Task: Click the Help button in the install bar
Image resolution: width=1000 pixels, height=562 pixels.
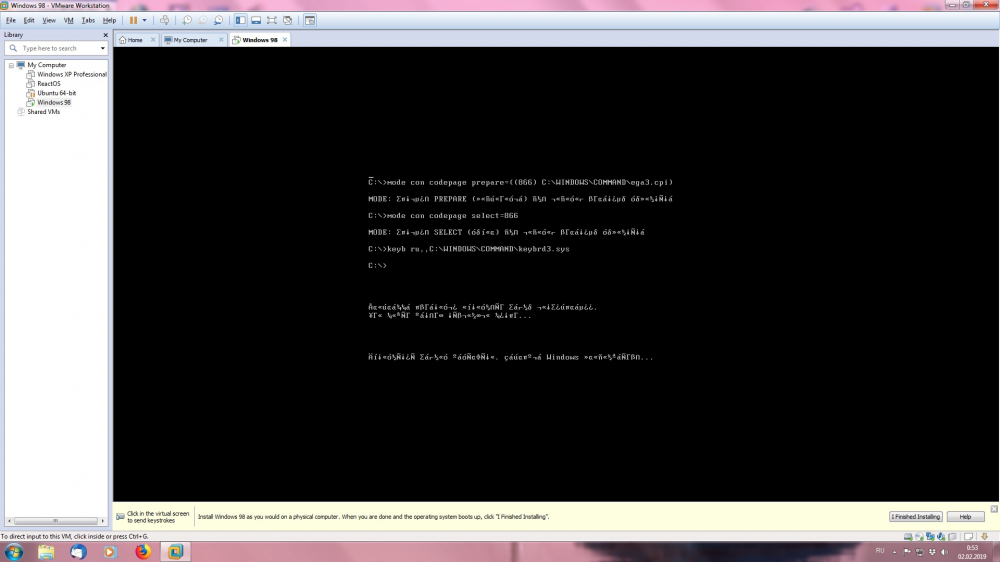Action: pos(965,517)
